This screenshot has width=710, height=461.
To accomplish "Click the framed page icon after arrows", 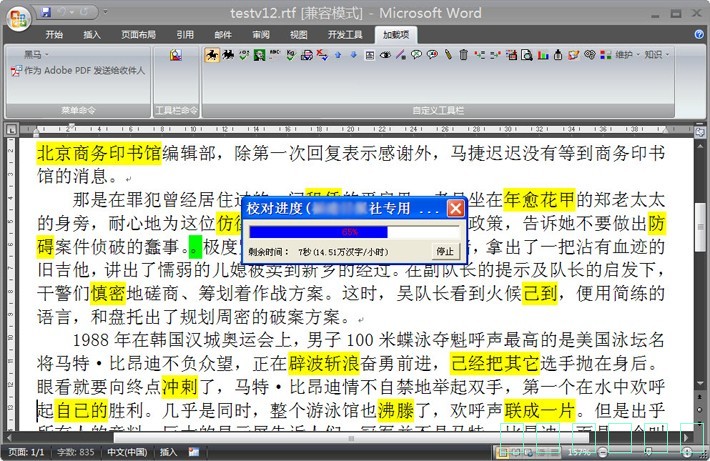I will pos(369,55).
